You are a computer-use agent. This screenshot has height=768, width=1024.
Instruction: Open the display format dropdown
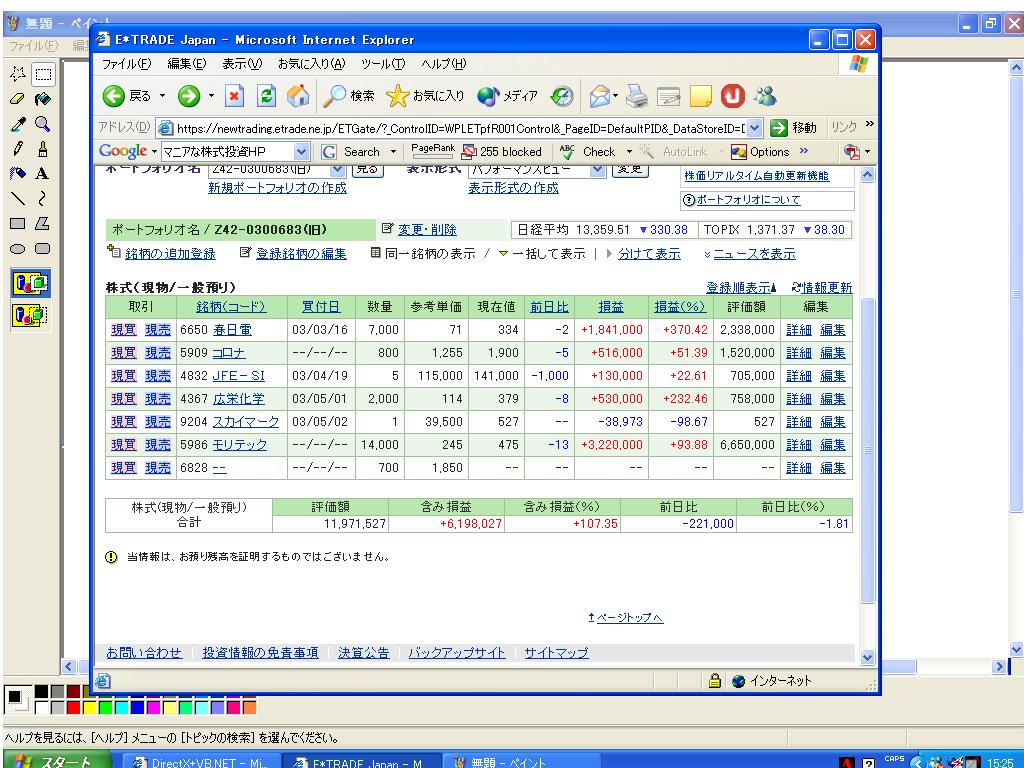tap(598, 169)
